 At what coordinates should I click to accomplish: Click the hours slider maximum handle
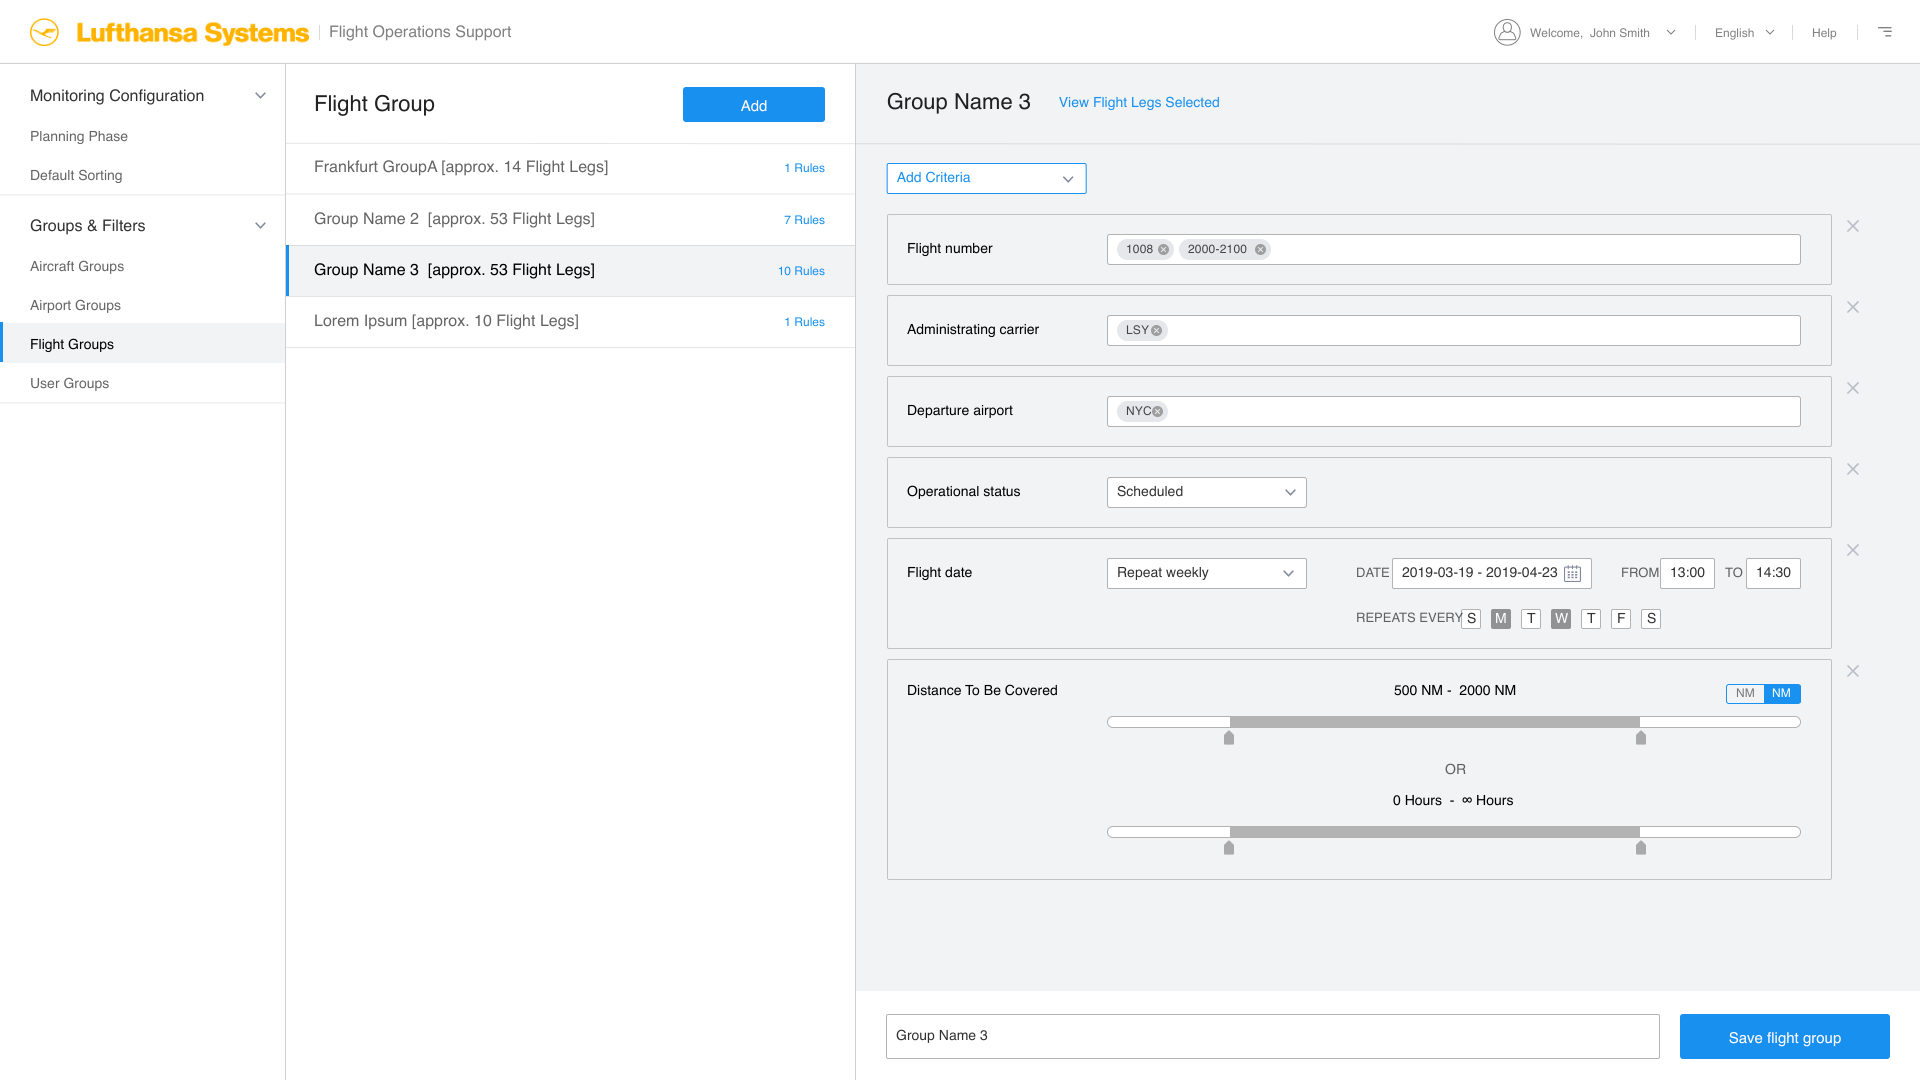coord(1641,848)
